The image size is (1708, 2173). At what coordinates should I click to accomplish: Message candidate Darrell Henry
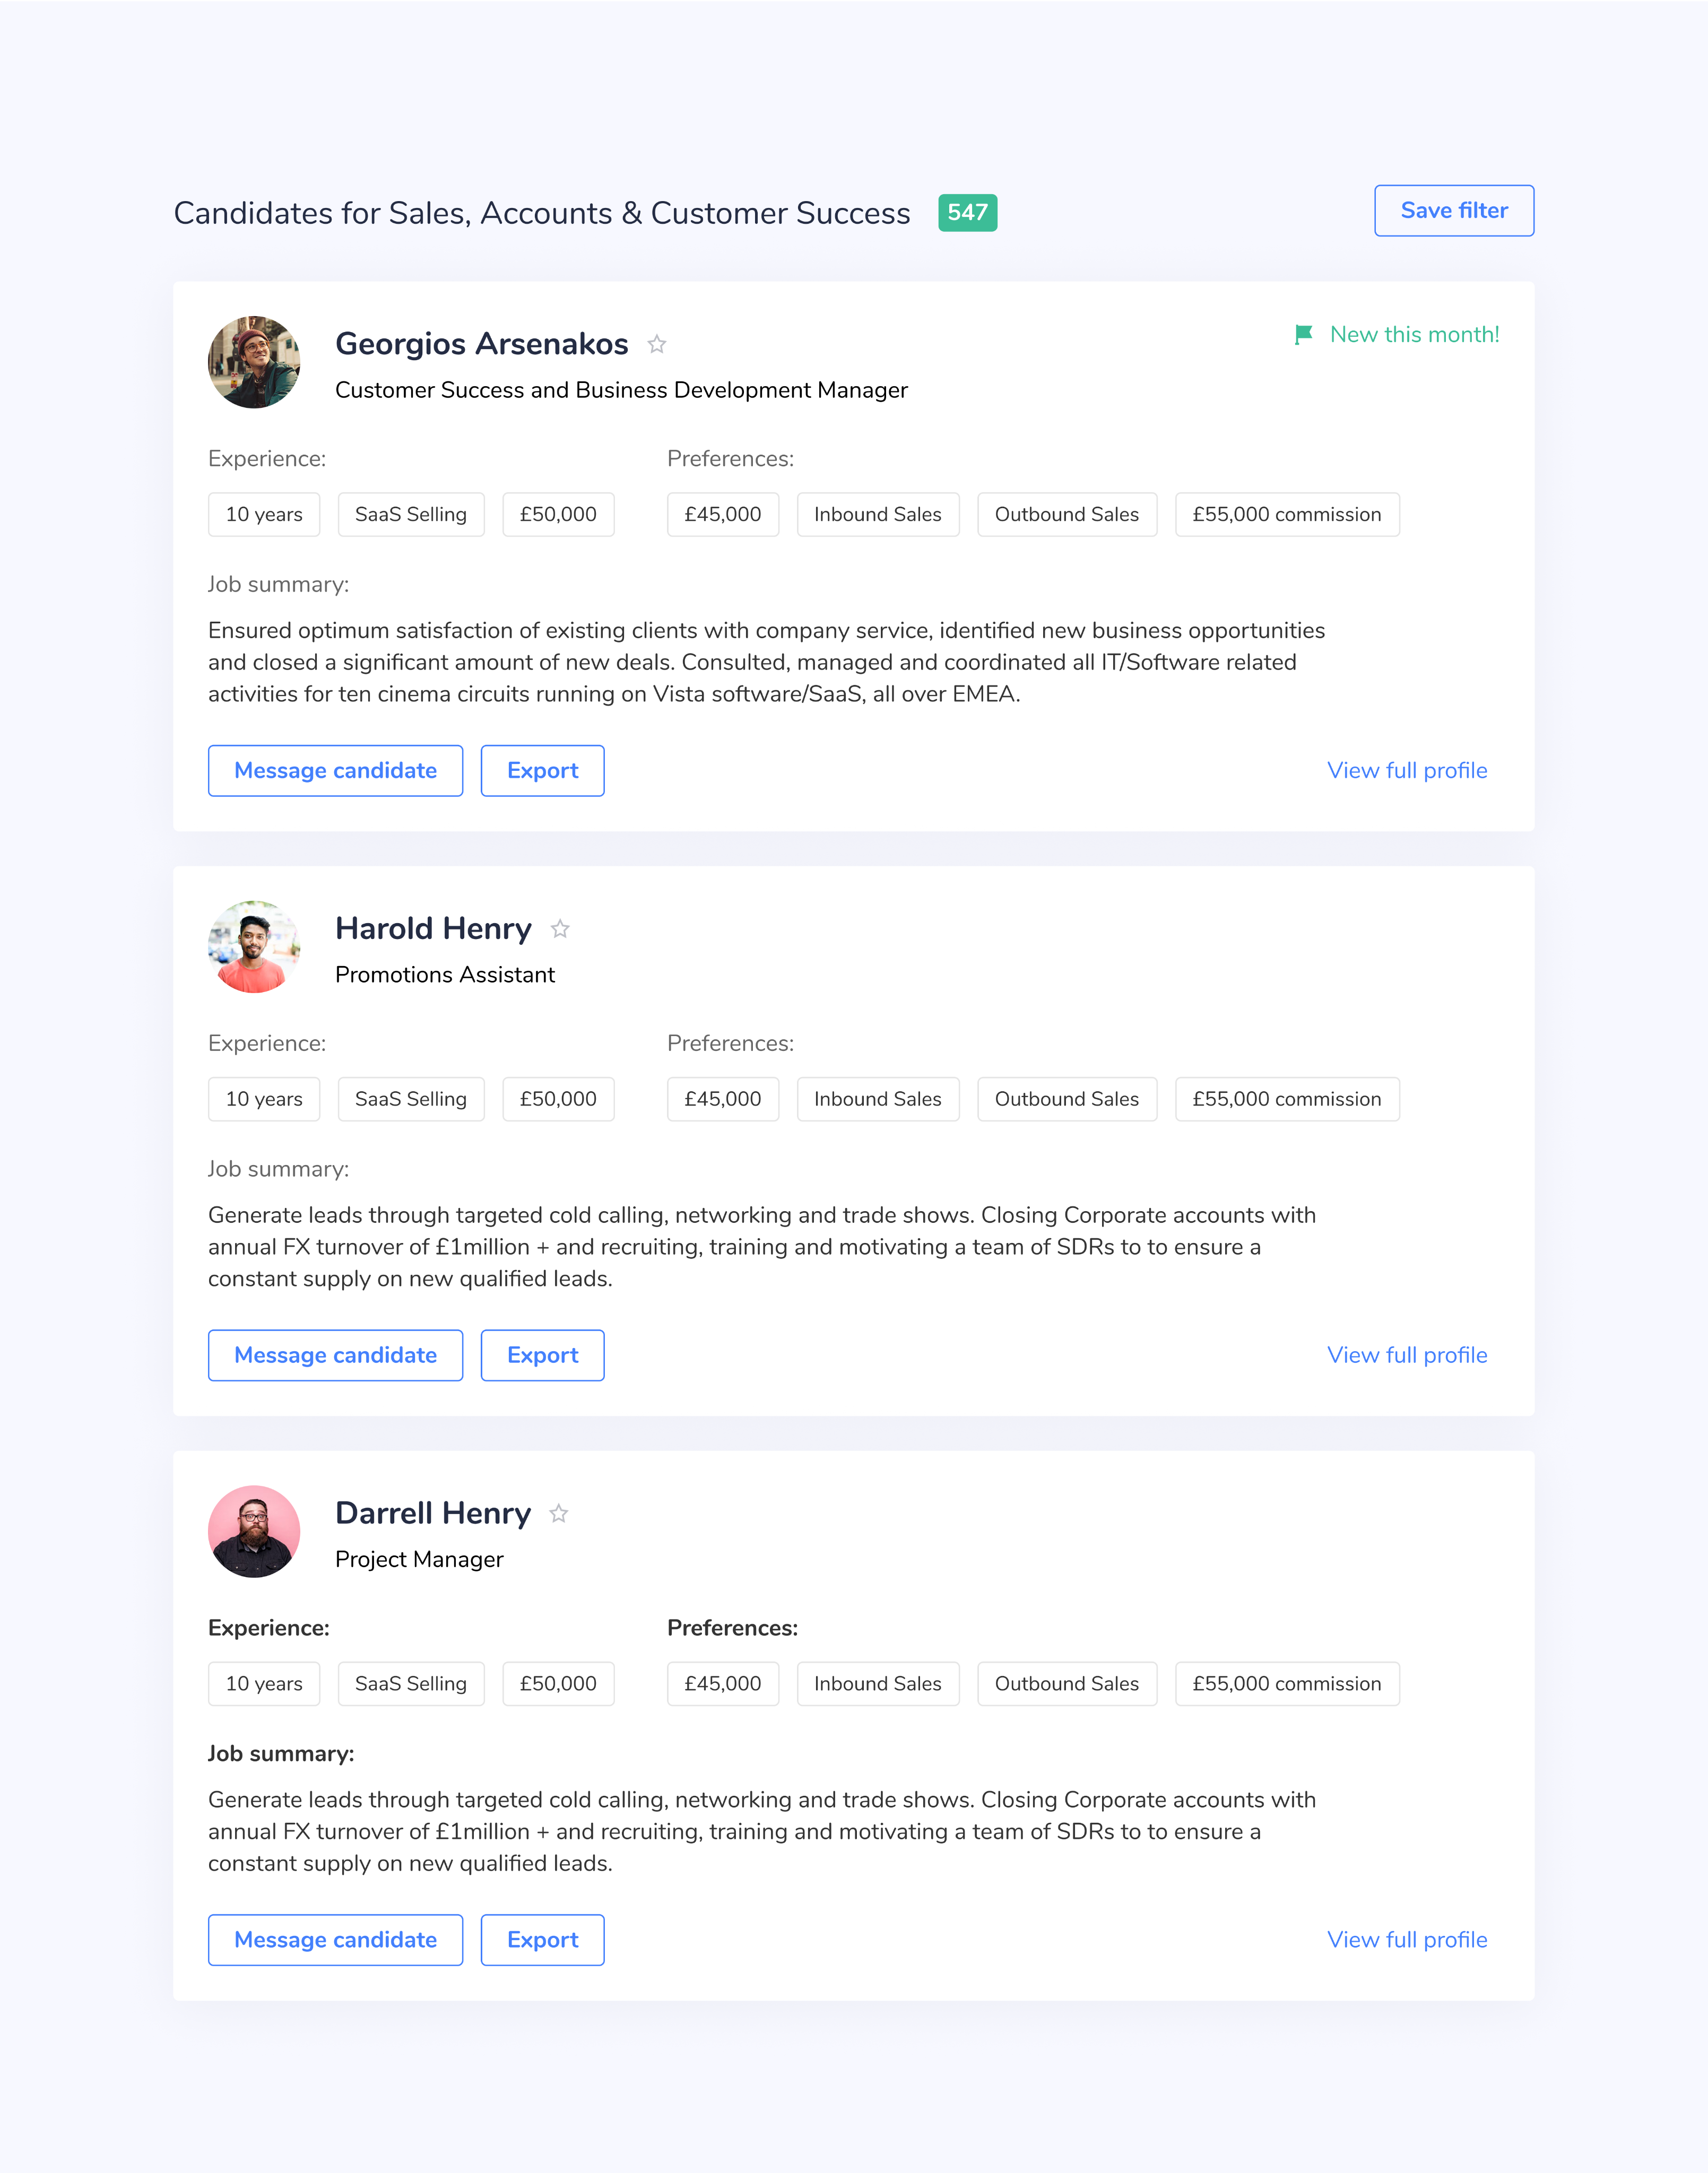[x=335, y=1940]
